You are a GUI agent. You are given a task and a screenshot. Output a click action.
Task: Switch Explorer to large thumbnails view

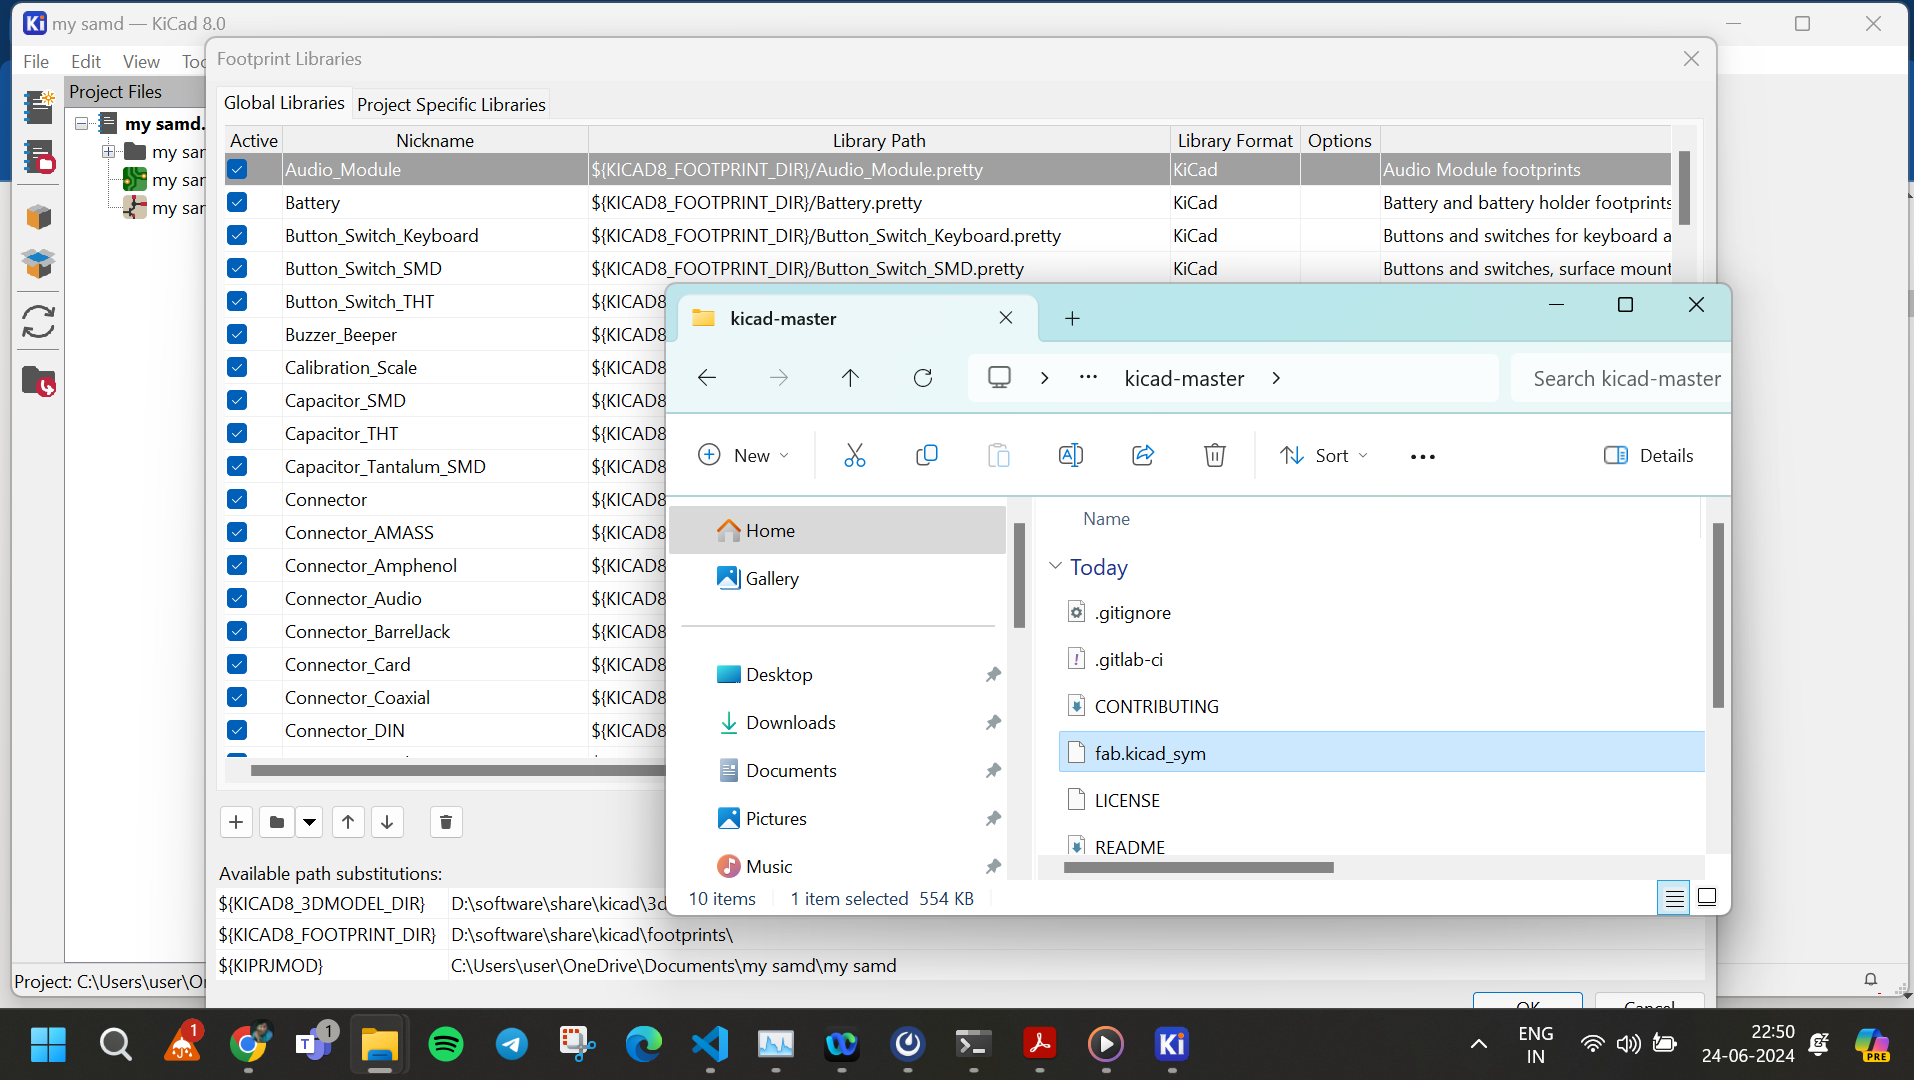(x=1707, y=898)
